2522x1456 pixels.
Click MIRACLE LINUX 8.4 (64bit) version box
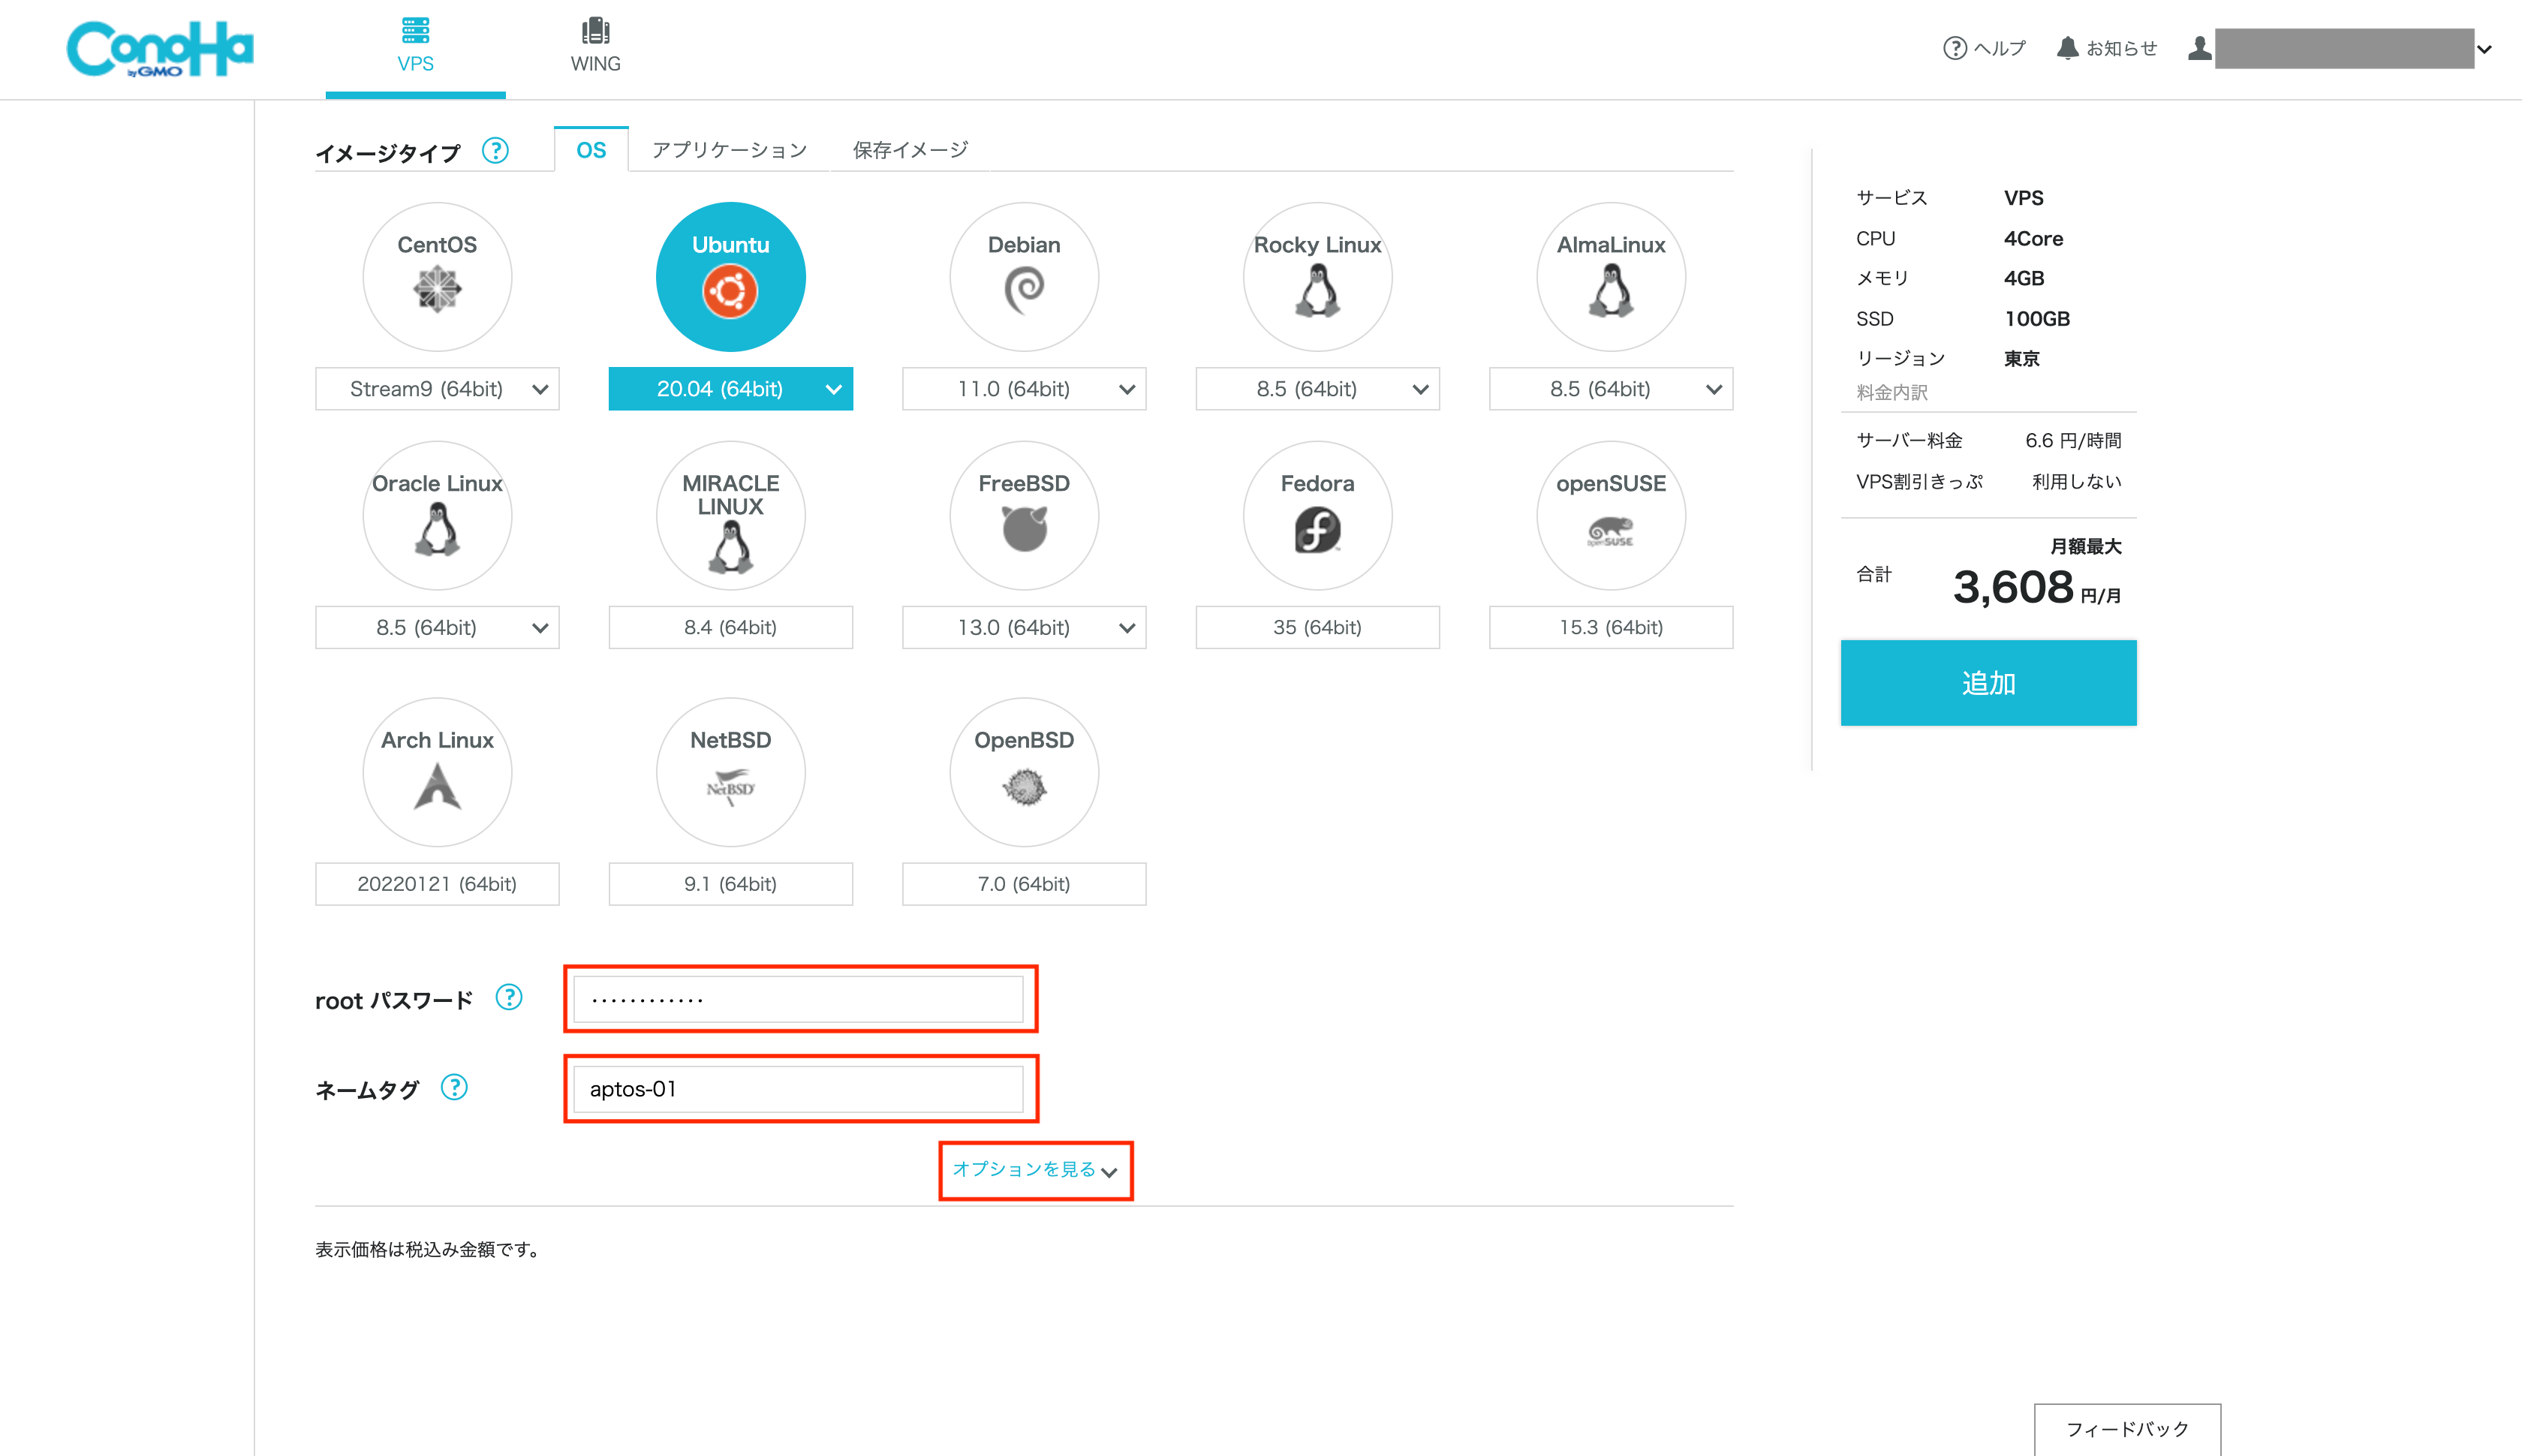pyautogui.click(x=730, y=627)
